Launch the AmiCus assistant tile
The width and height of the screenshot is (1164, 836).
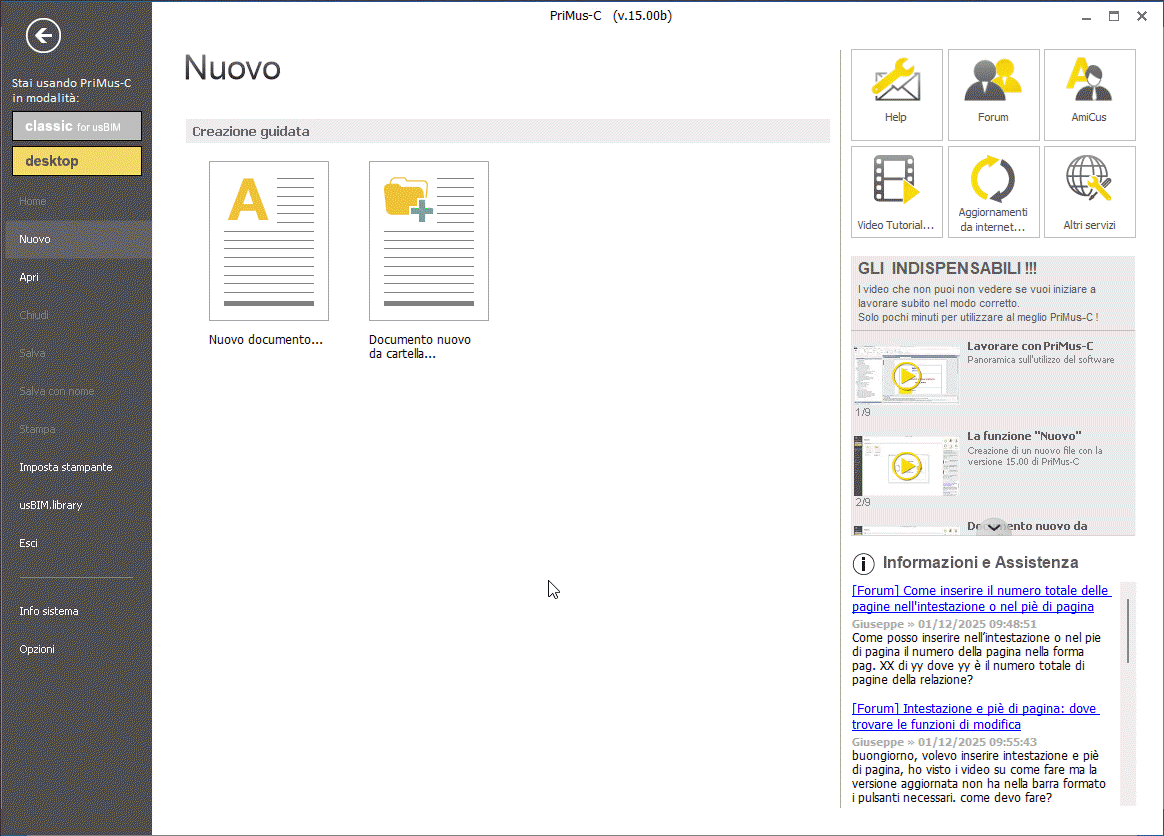(1089, 83)
